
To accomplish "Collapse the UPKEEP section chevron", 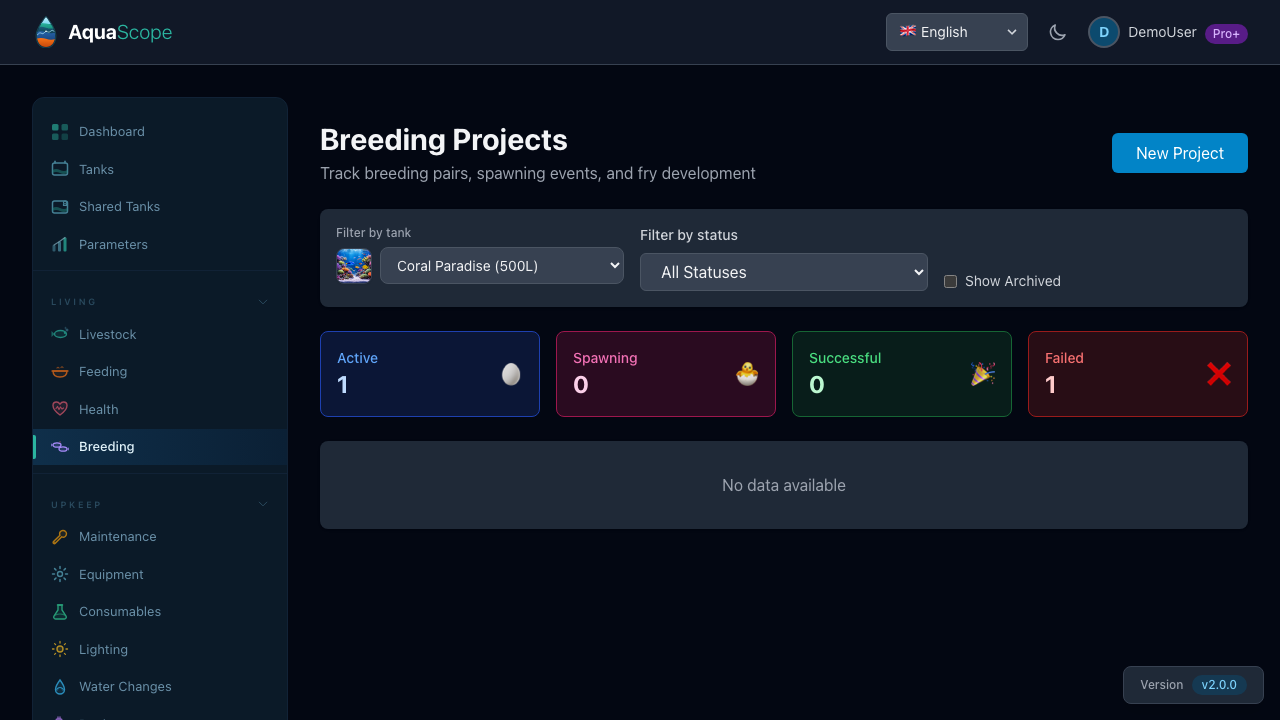I will point(262,504).
